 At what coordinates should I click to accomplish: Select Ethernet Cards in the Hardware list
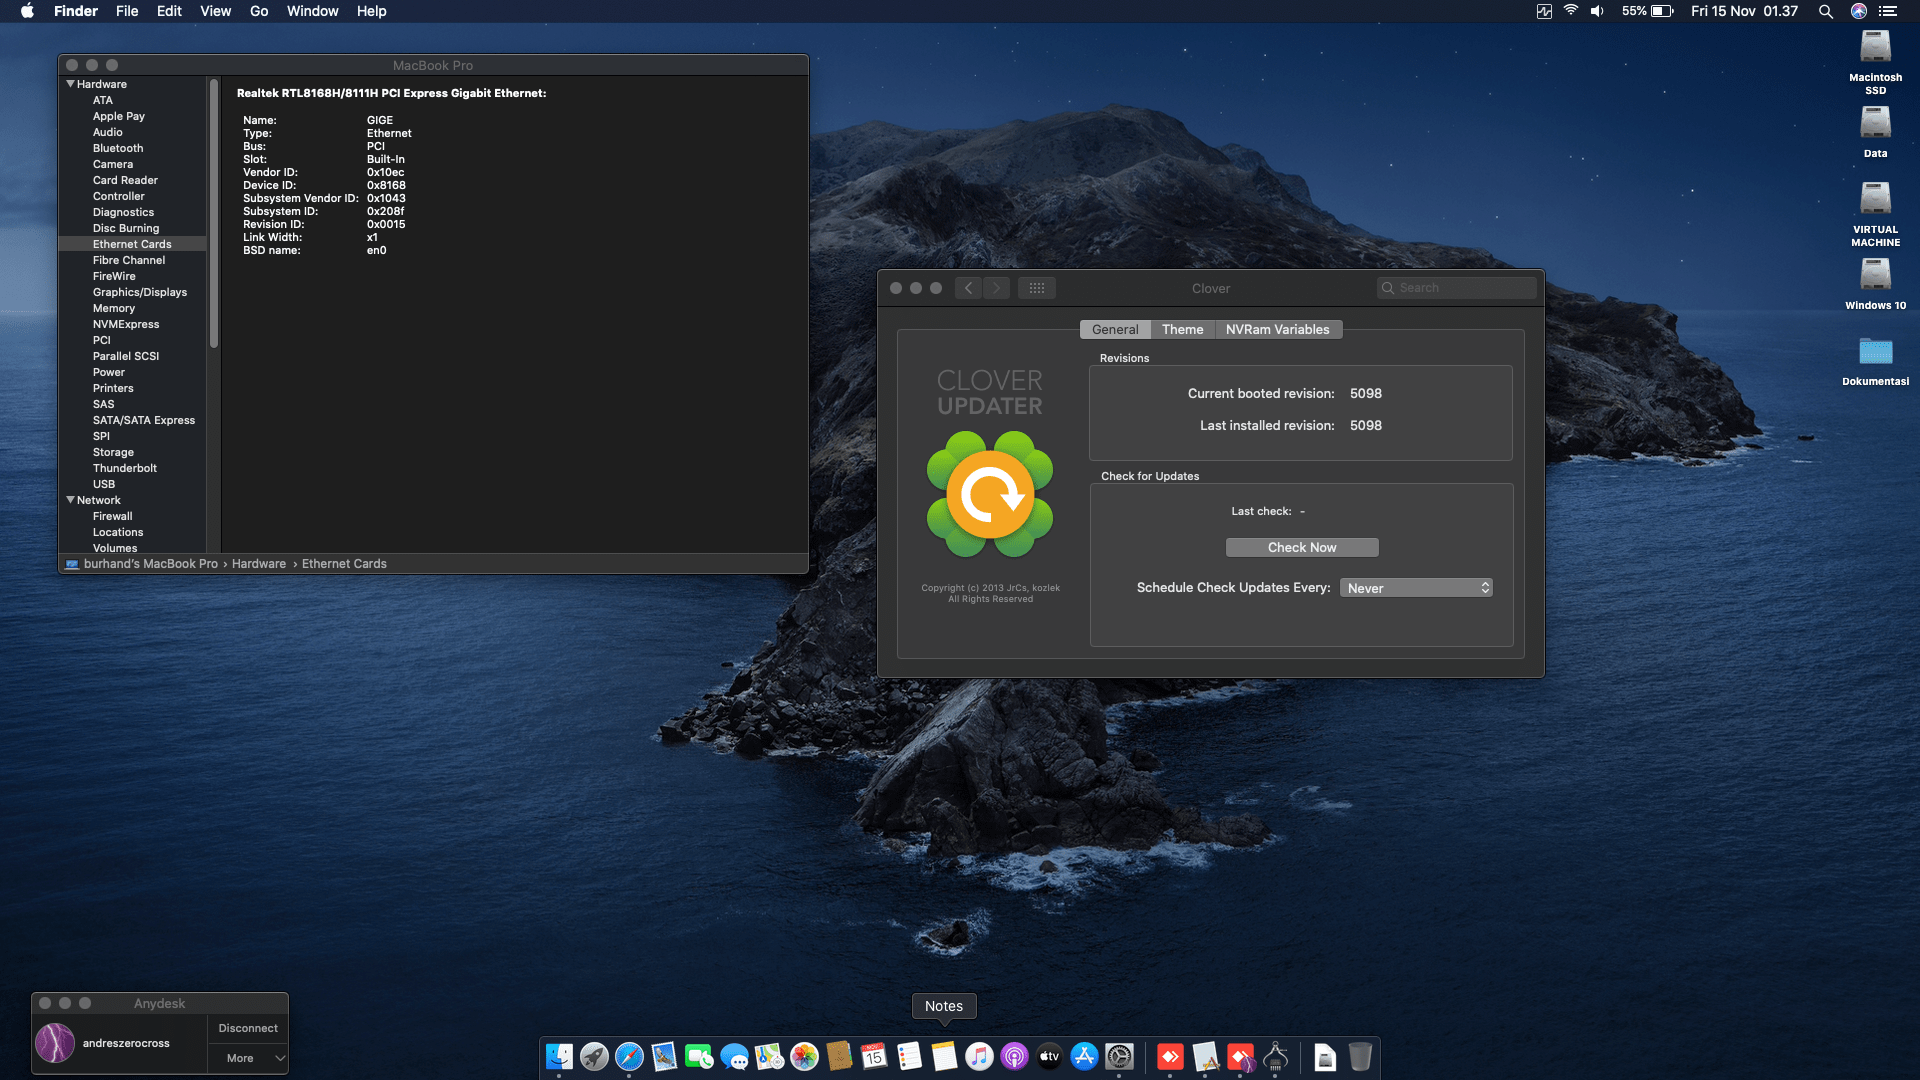(x=131, y=243)
